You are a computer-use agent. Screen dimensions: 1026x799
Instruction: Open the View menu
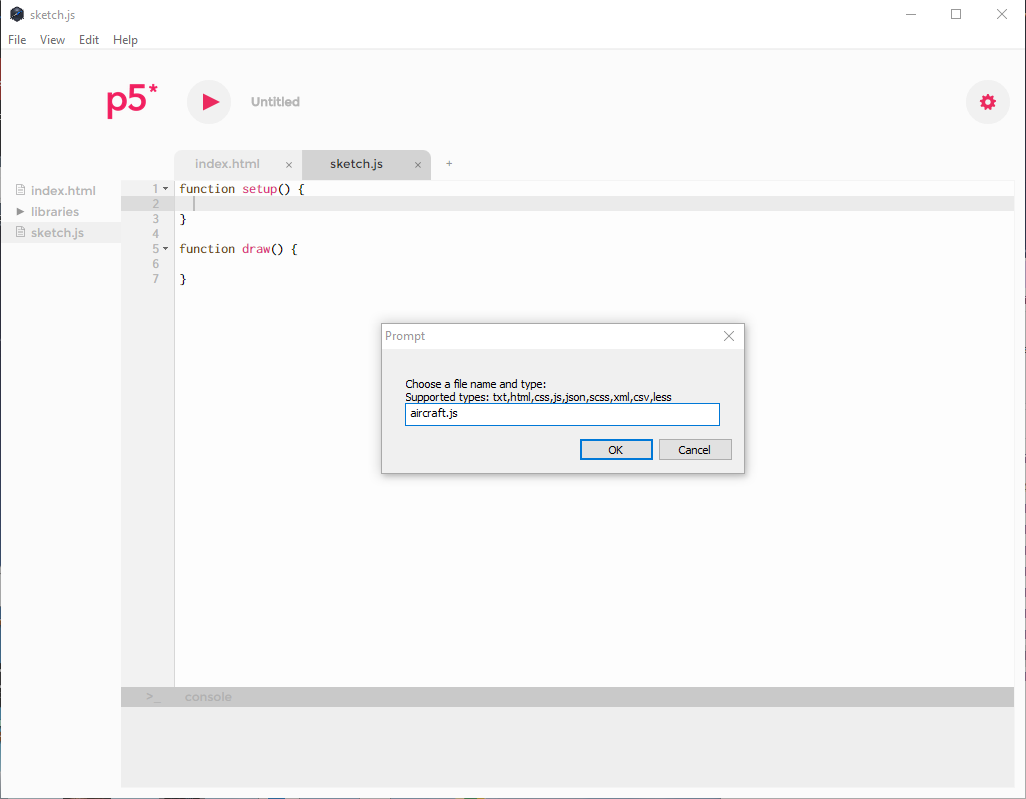pos(52,40)
